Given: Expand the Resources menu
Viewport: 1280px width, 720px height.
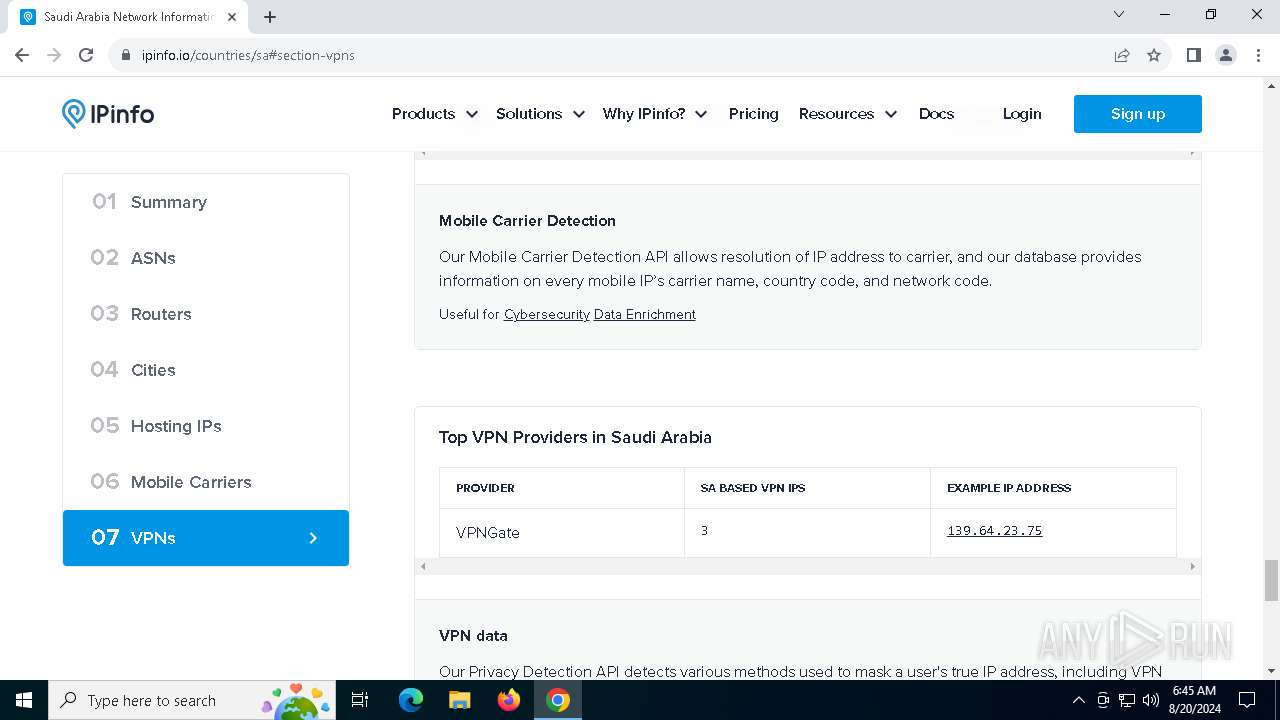Looking at the screenshot, I should click(x=847, y=114).
